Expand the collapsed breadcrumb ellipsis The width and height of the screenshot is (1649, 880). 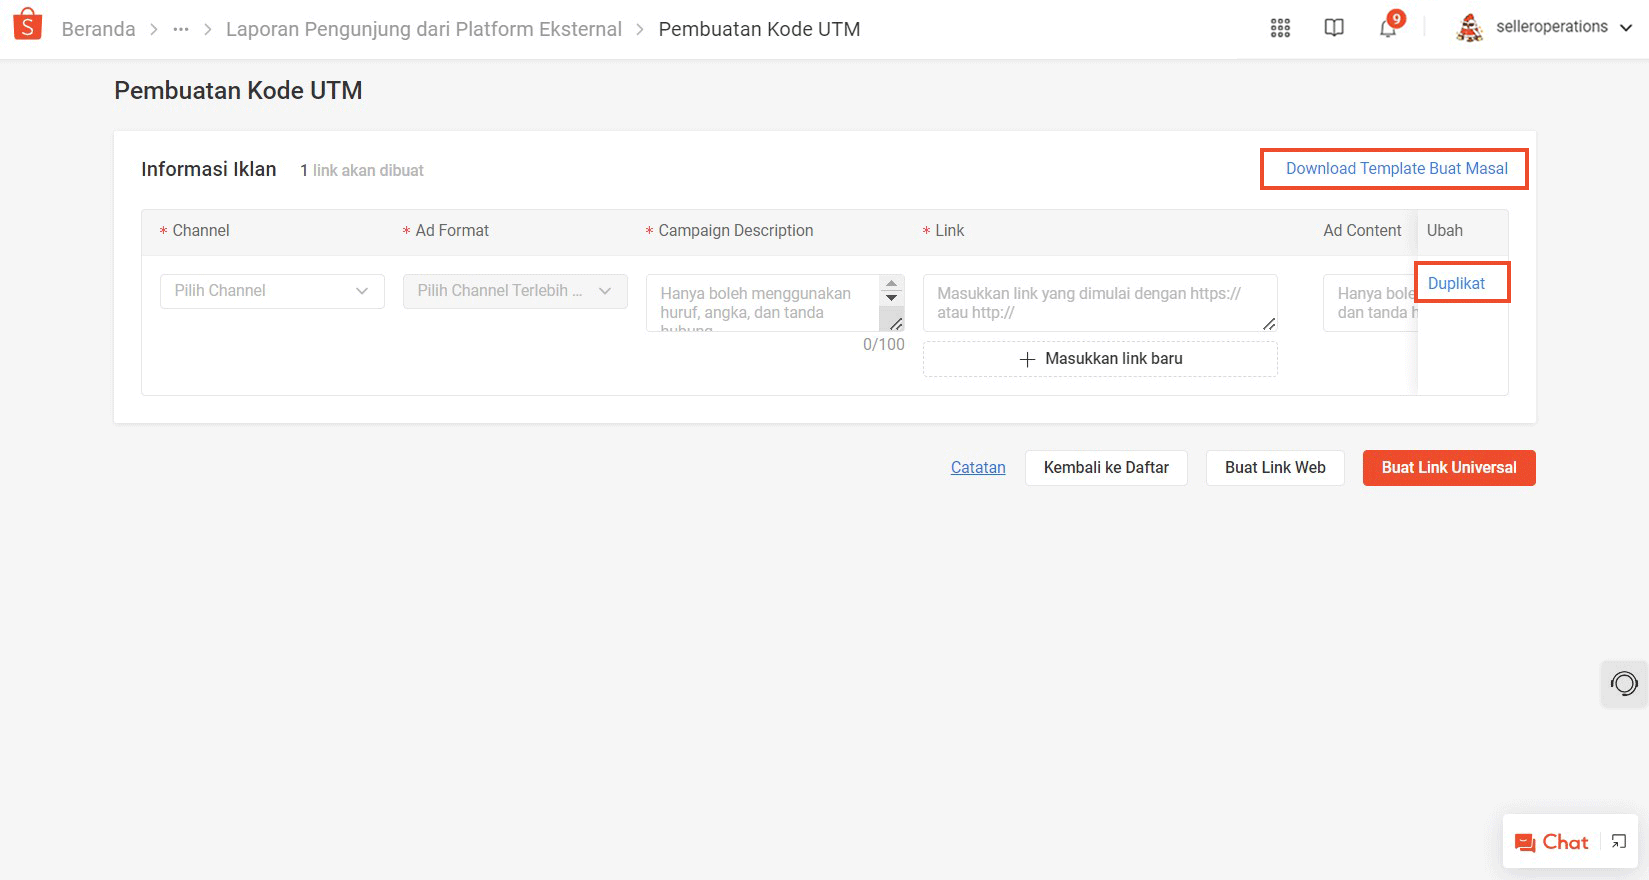coord(181,29)
